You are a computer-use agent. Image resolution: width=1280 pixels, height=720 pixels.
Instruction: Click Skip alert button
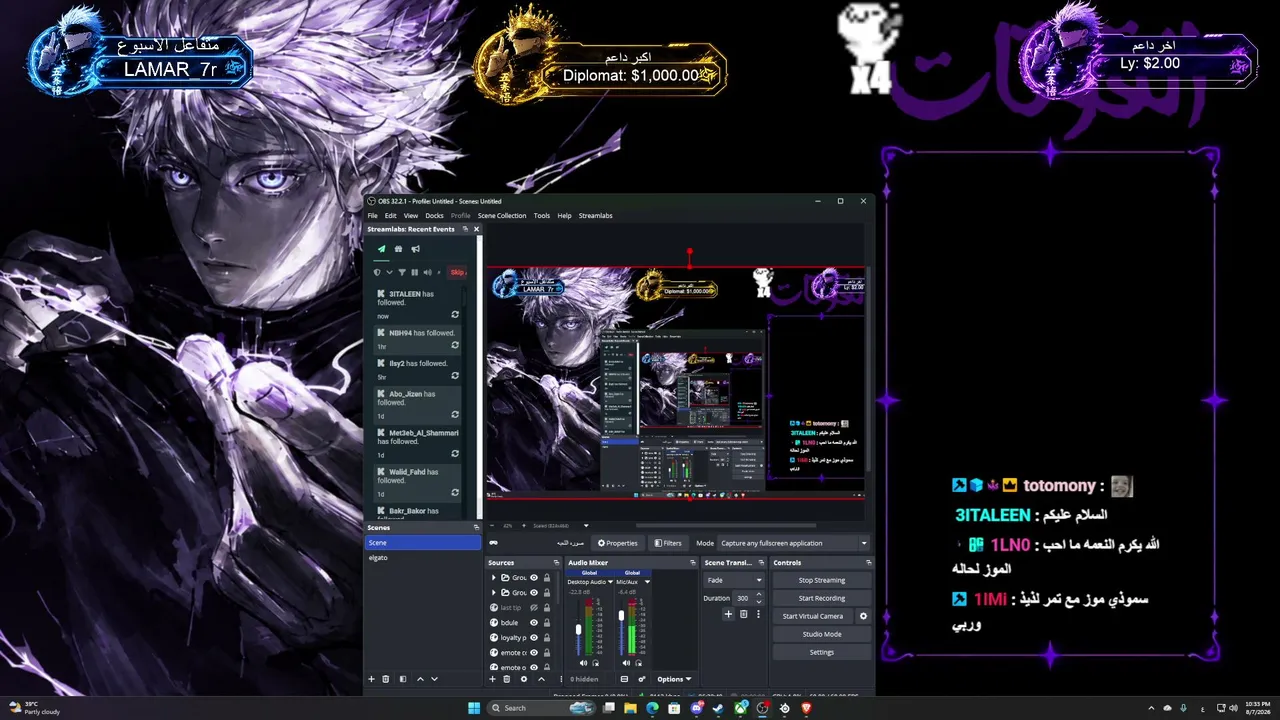click(x=457, y=272)
